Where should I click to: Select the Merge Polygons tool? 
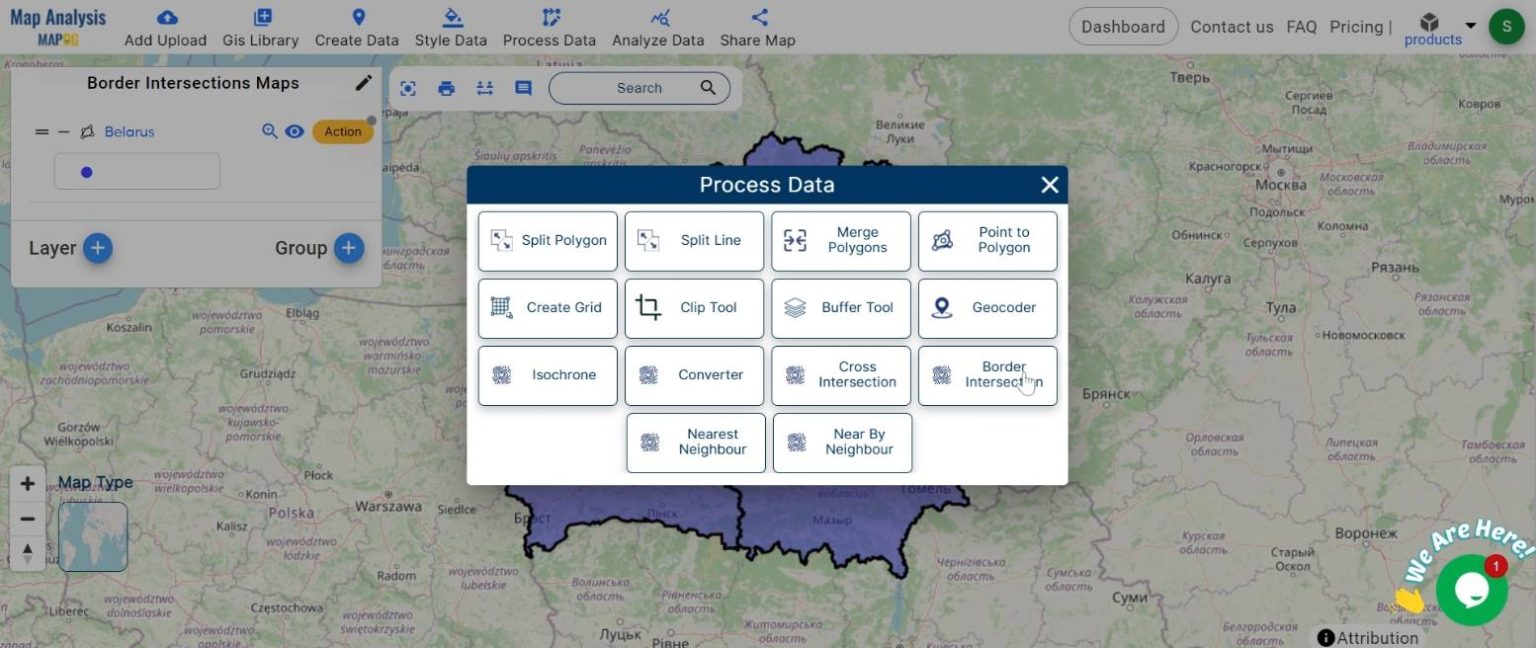(841, 241)
